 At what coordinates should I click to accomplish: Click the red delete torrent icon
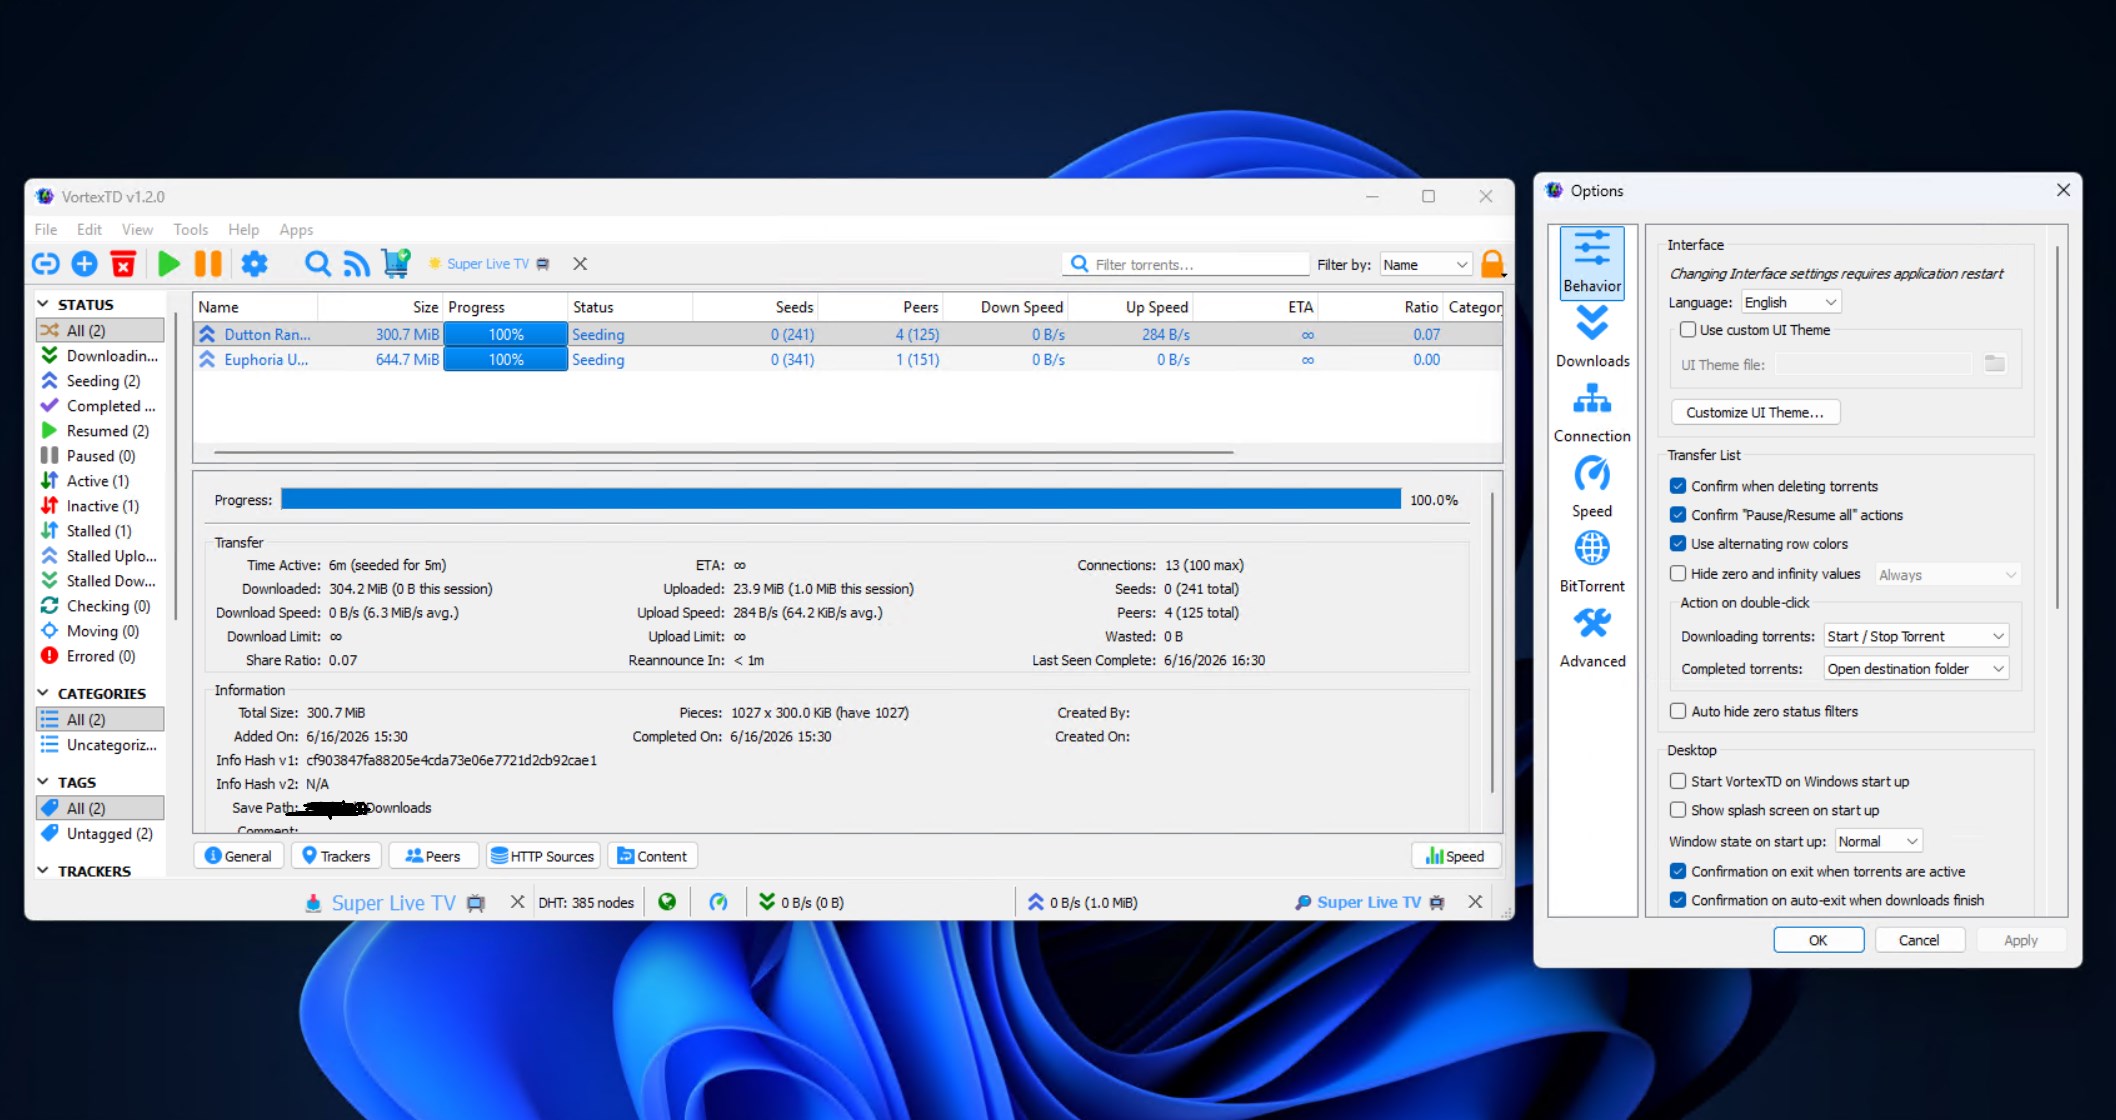(x=123, y=264)
